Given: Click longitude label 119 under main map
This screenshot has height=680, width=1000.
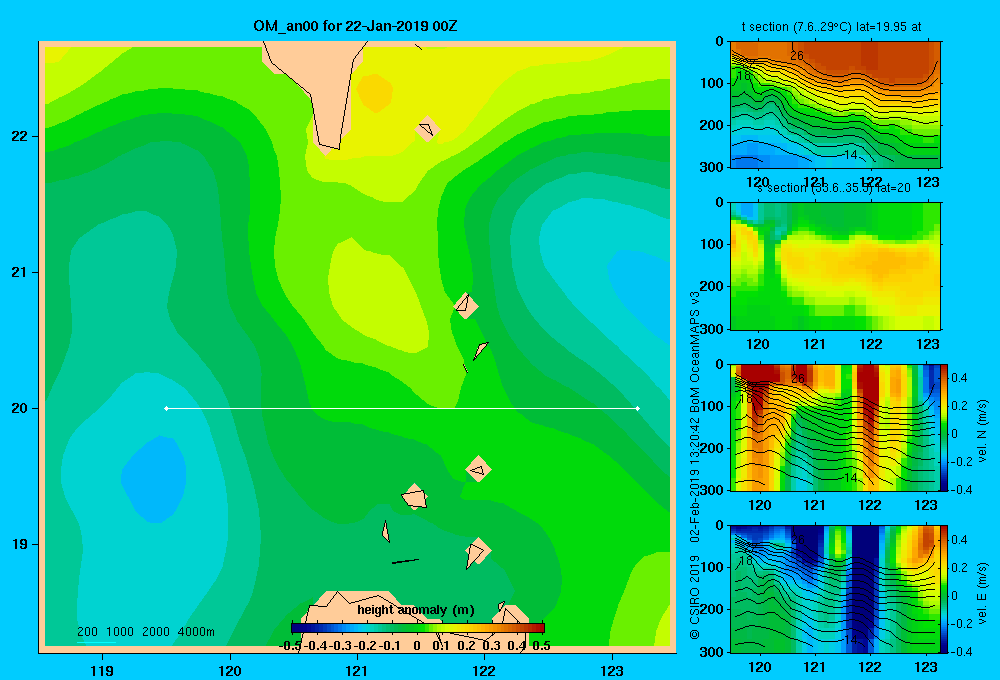Looking at the screenshot, I should [x=102, y=670].
